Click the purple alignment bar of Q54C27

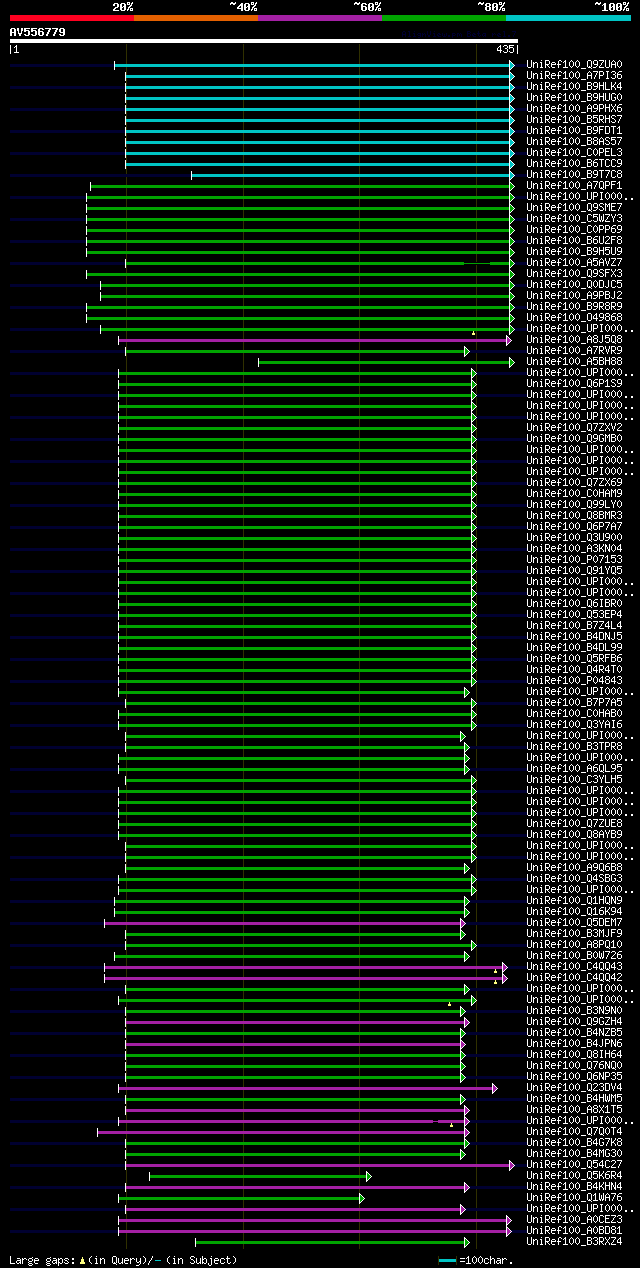[x=319, y=1165]
